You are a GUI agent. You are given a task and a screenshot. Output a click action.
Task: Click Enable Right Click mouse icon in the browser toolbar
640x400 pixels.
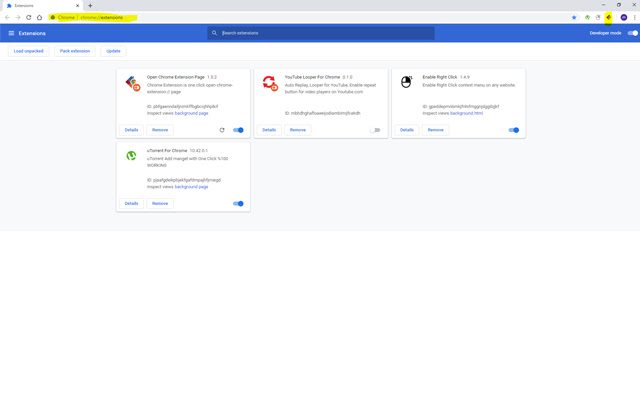[x=598, y=17]
